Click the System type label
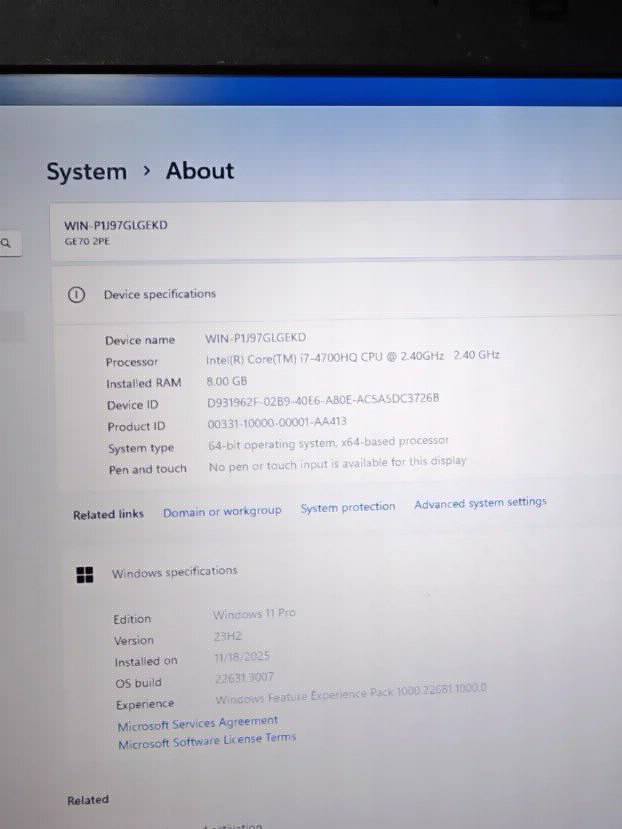Screen dimensions: 622x829 coord(141,448)
